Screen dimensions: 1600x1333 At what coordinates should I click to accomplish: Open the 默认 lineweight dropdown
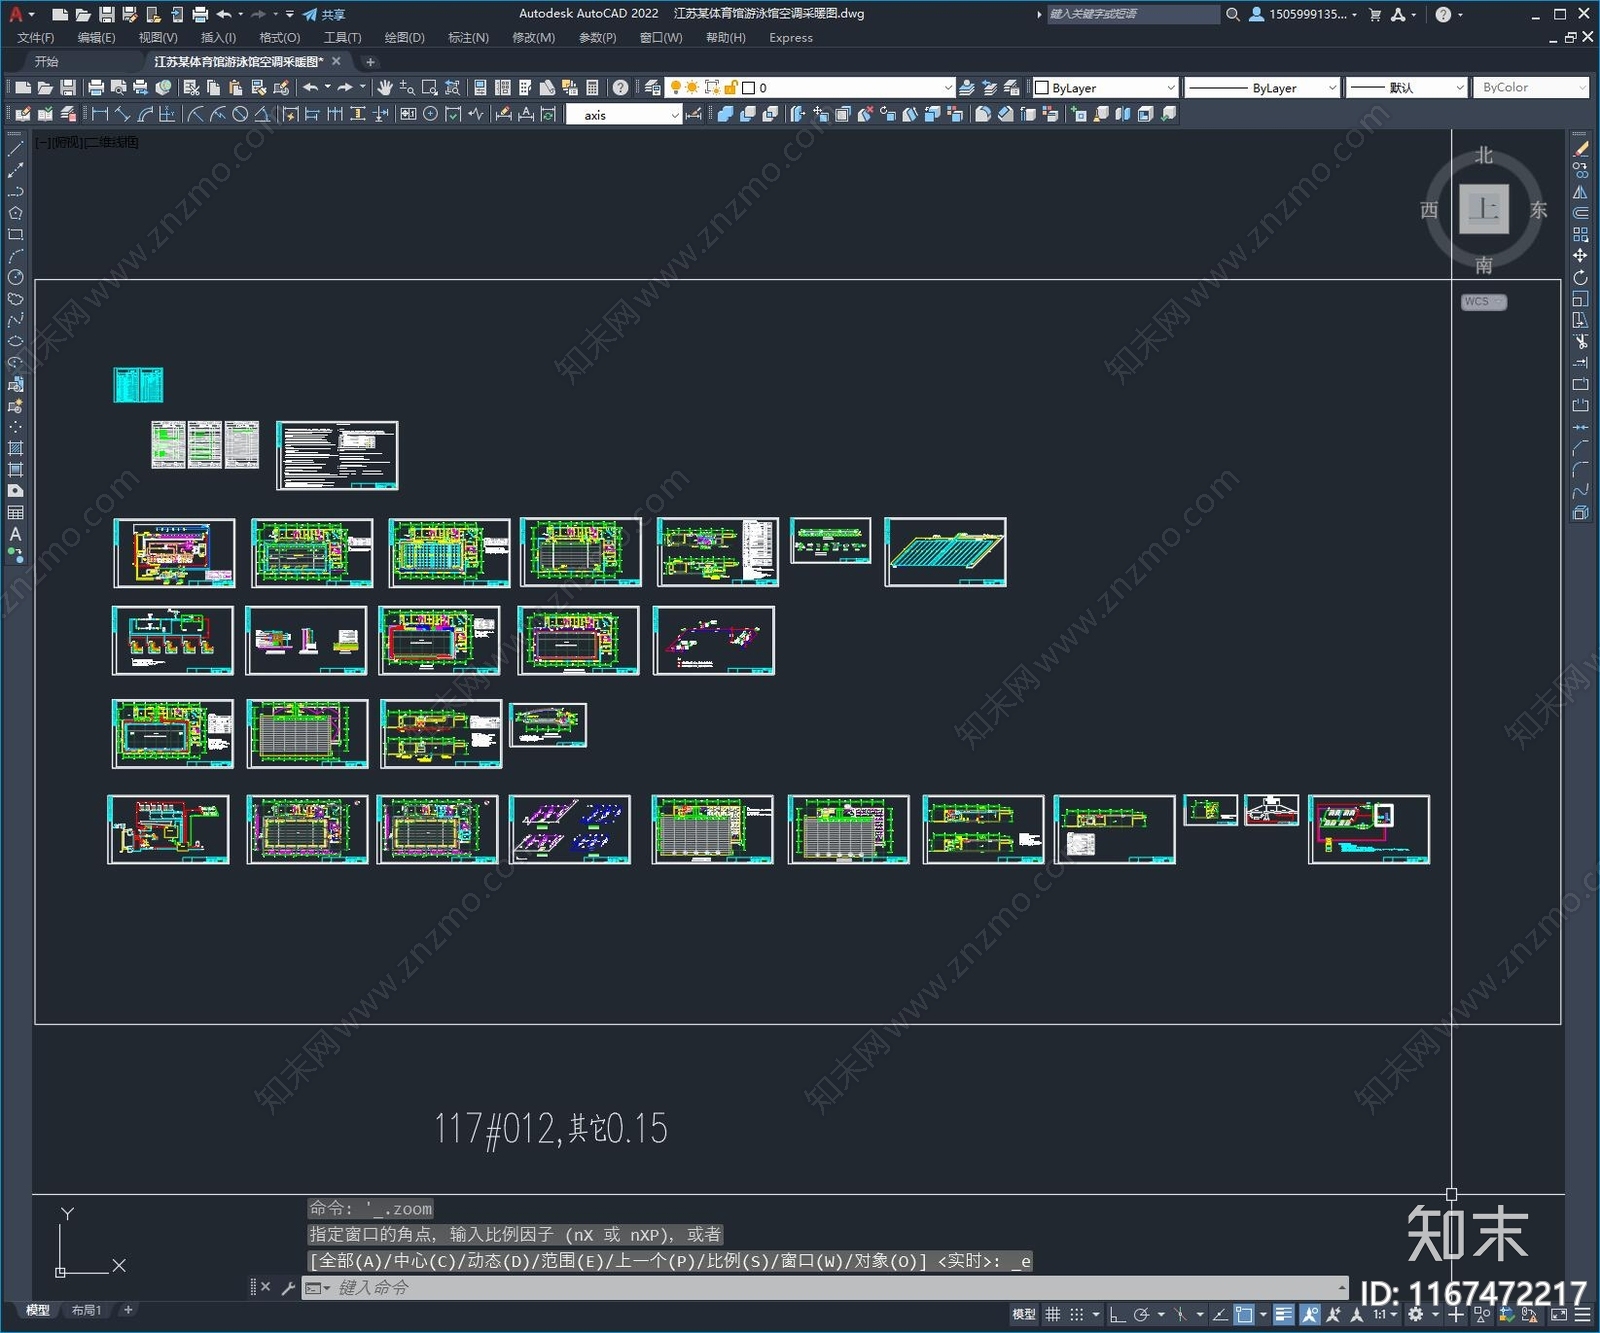tap(1406, 88)
